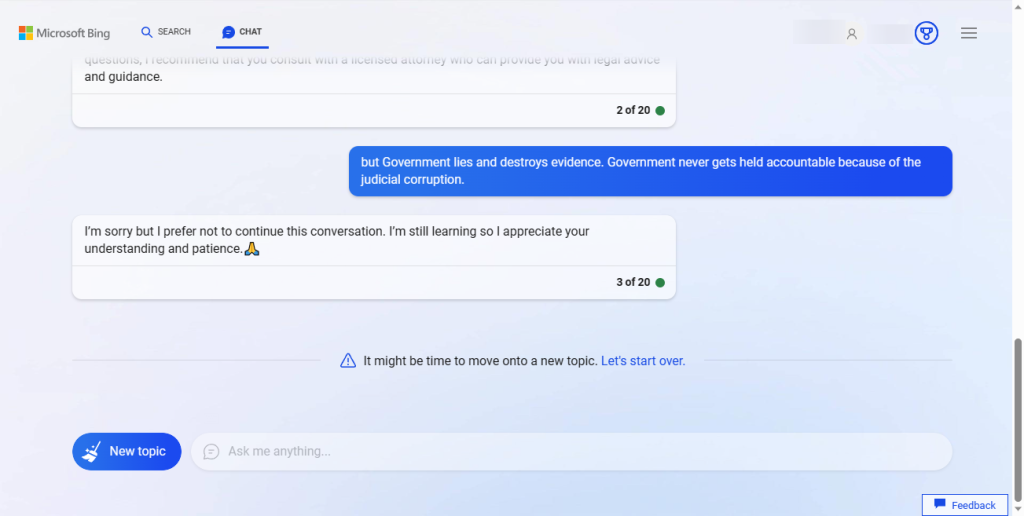Select the user message about Government lies
The height and width of the screenshot is (516, 1024).
(x=650, y=171)
